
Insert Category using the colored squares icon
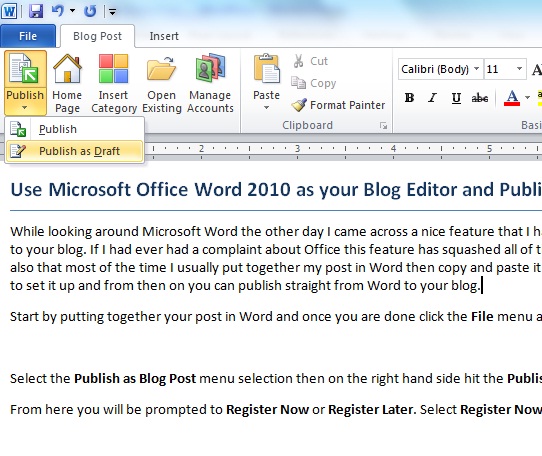[x=113, y=83]
